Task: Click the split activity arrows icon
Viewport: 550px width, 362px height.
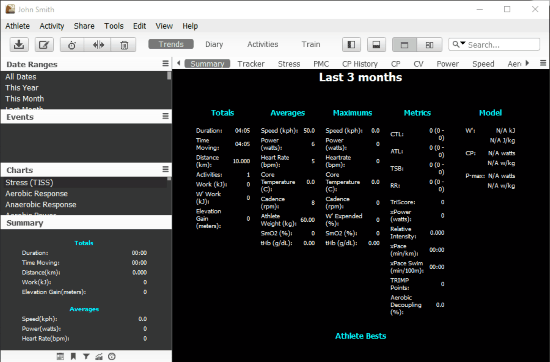Action: [98, 45]
